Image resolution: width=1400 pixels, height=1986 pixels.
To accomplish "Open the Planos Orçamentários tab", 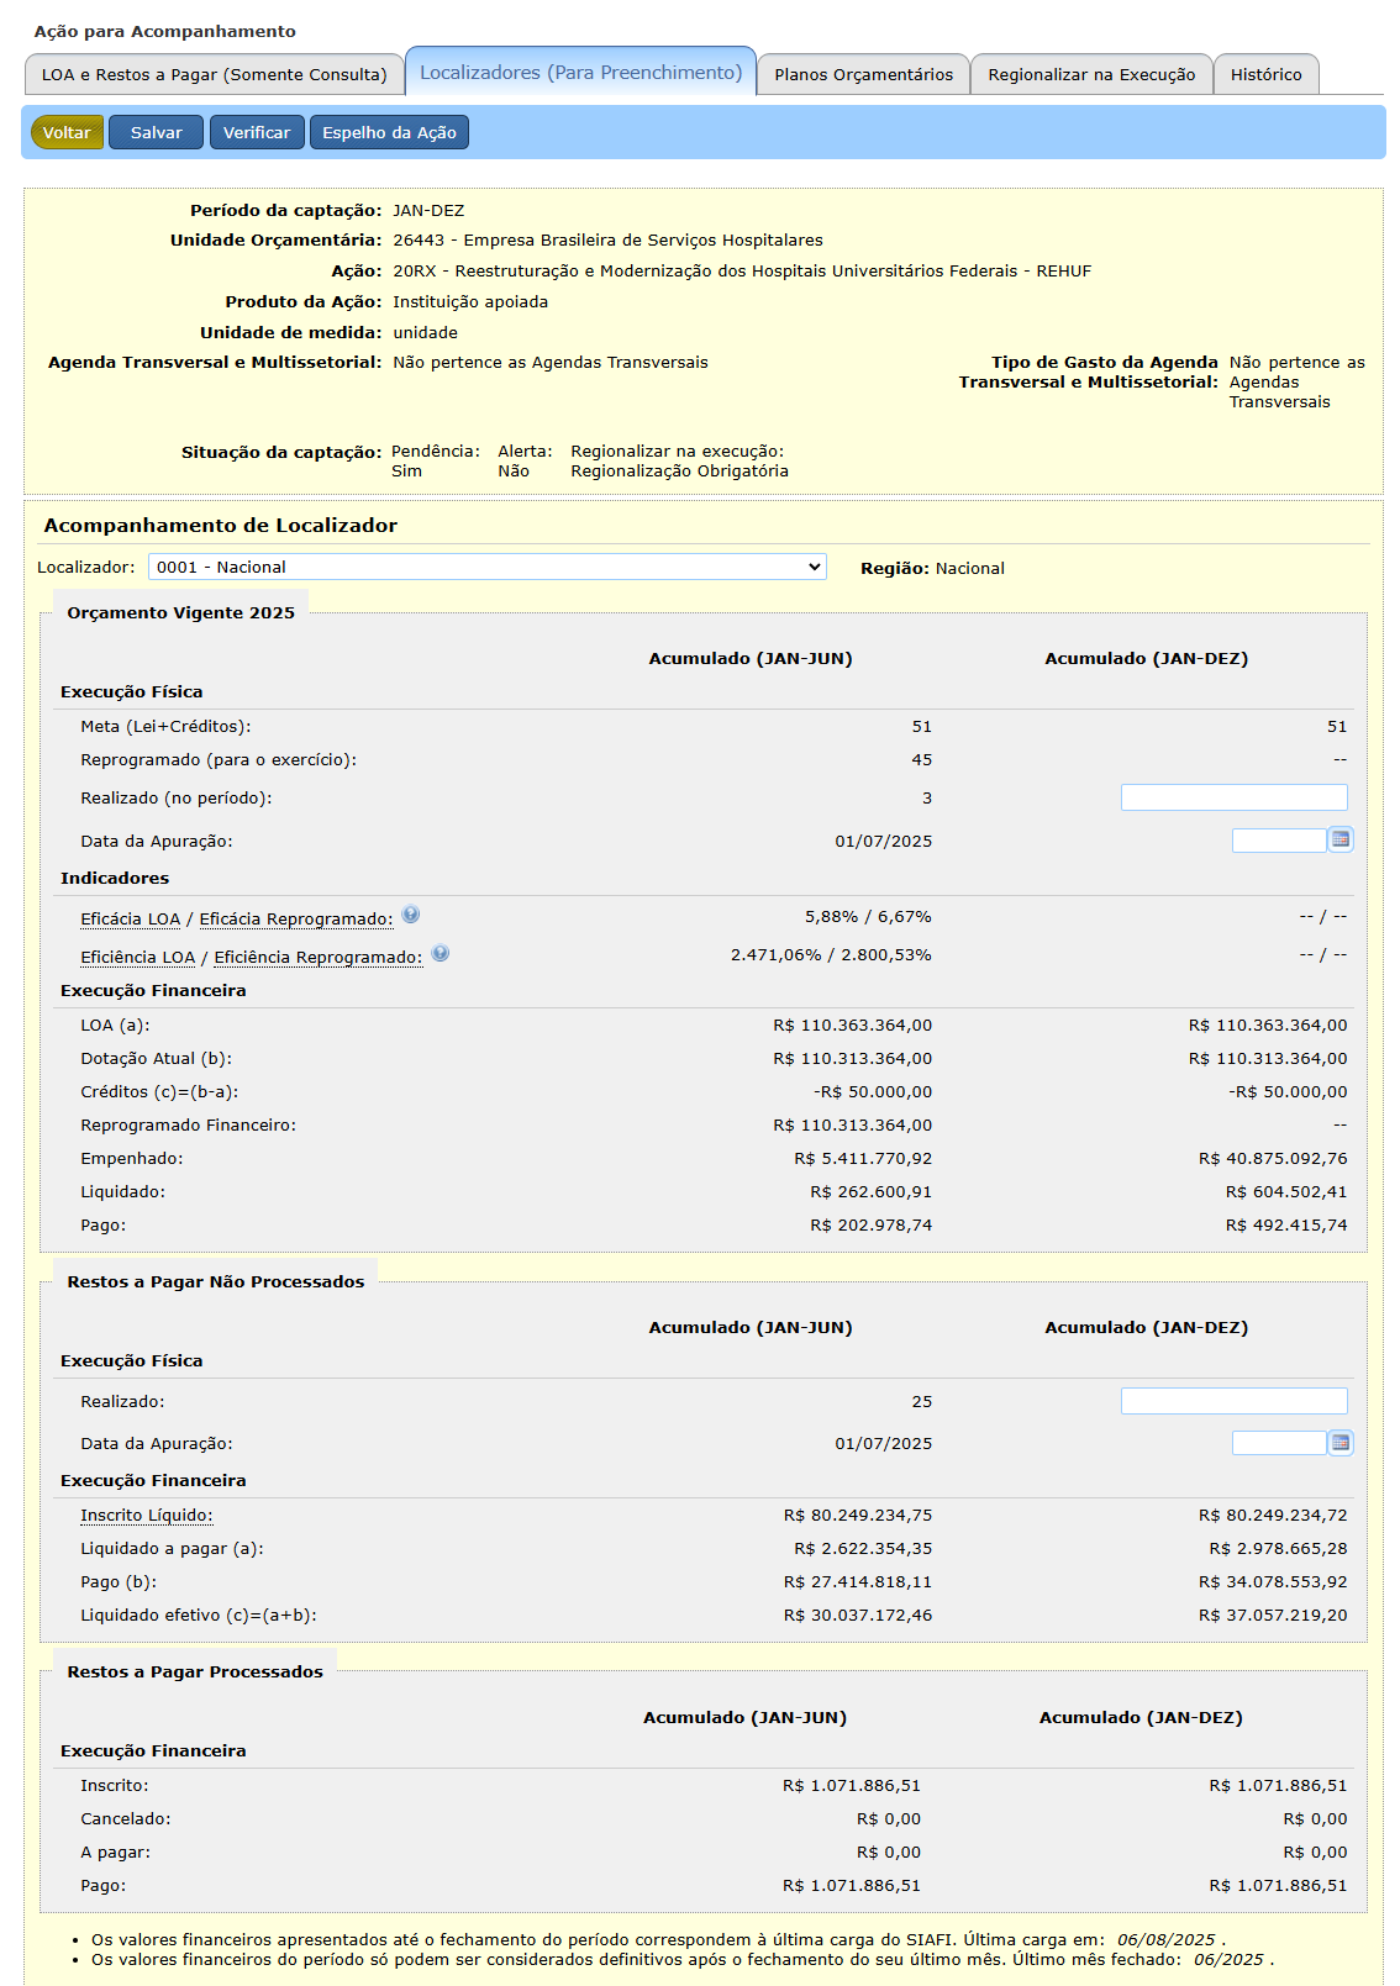I will (x=863, y=75).
